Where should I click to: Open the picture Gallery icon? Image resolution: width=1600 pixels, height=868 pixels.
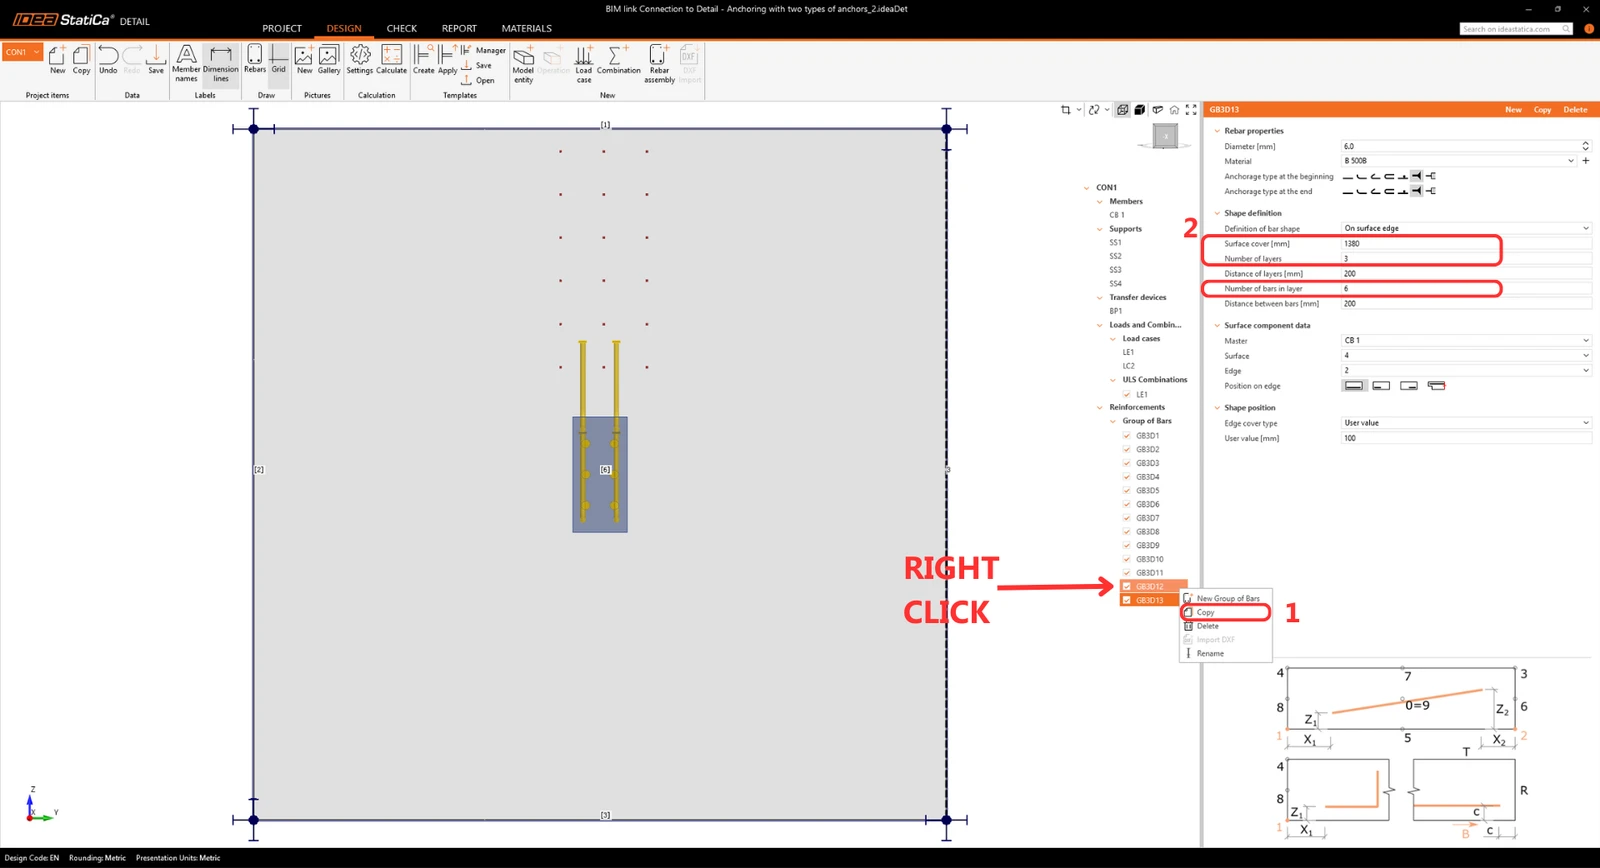pos(329,59)
